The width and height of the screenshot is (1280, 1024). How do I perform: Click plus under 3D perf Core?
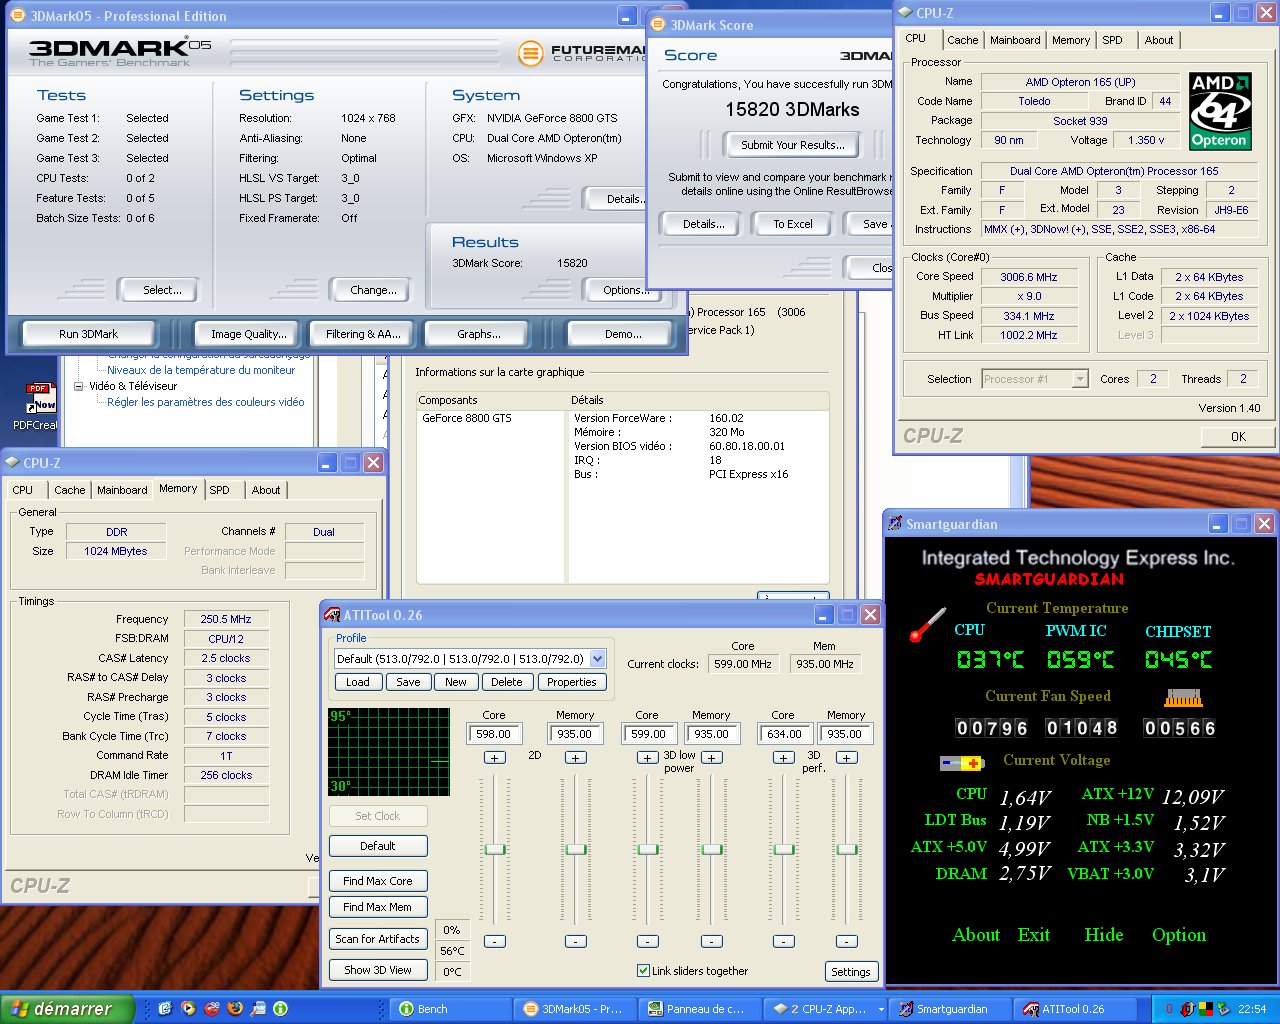point(784,758)
